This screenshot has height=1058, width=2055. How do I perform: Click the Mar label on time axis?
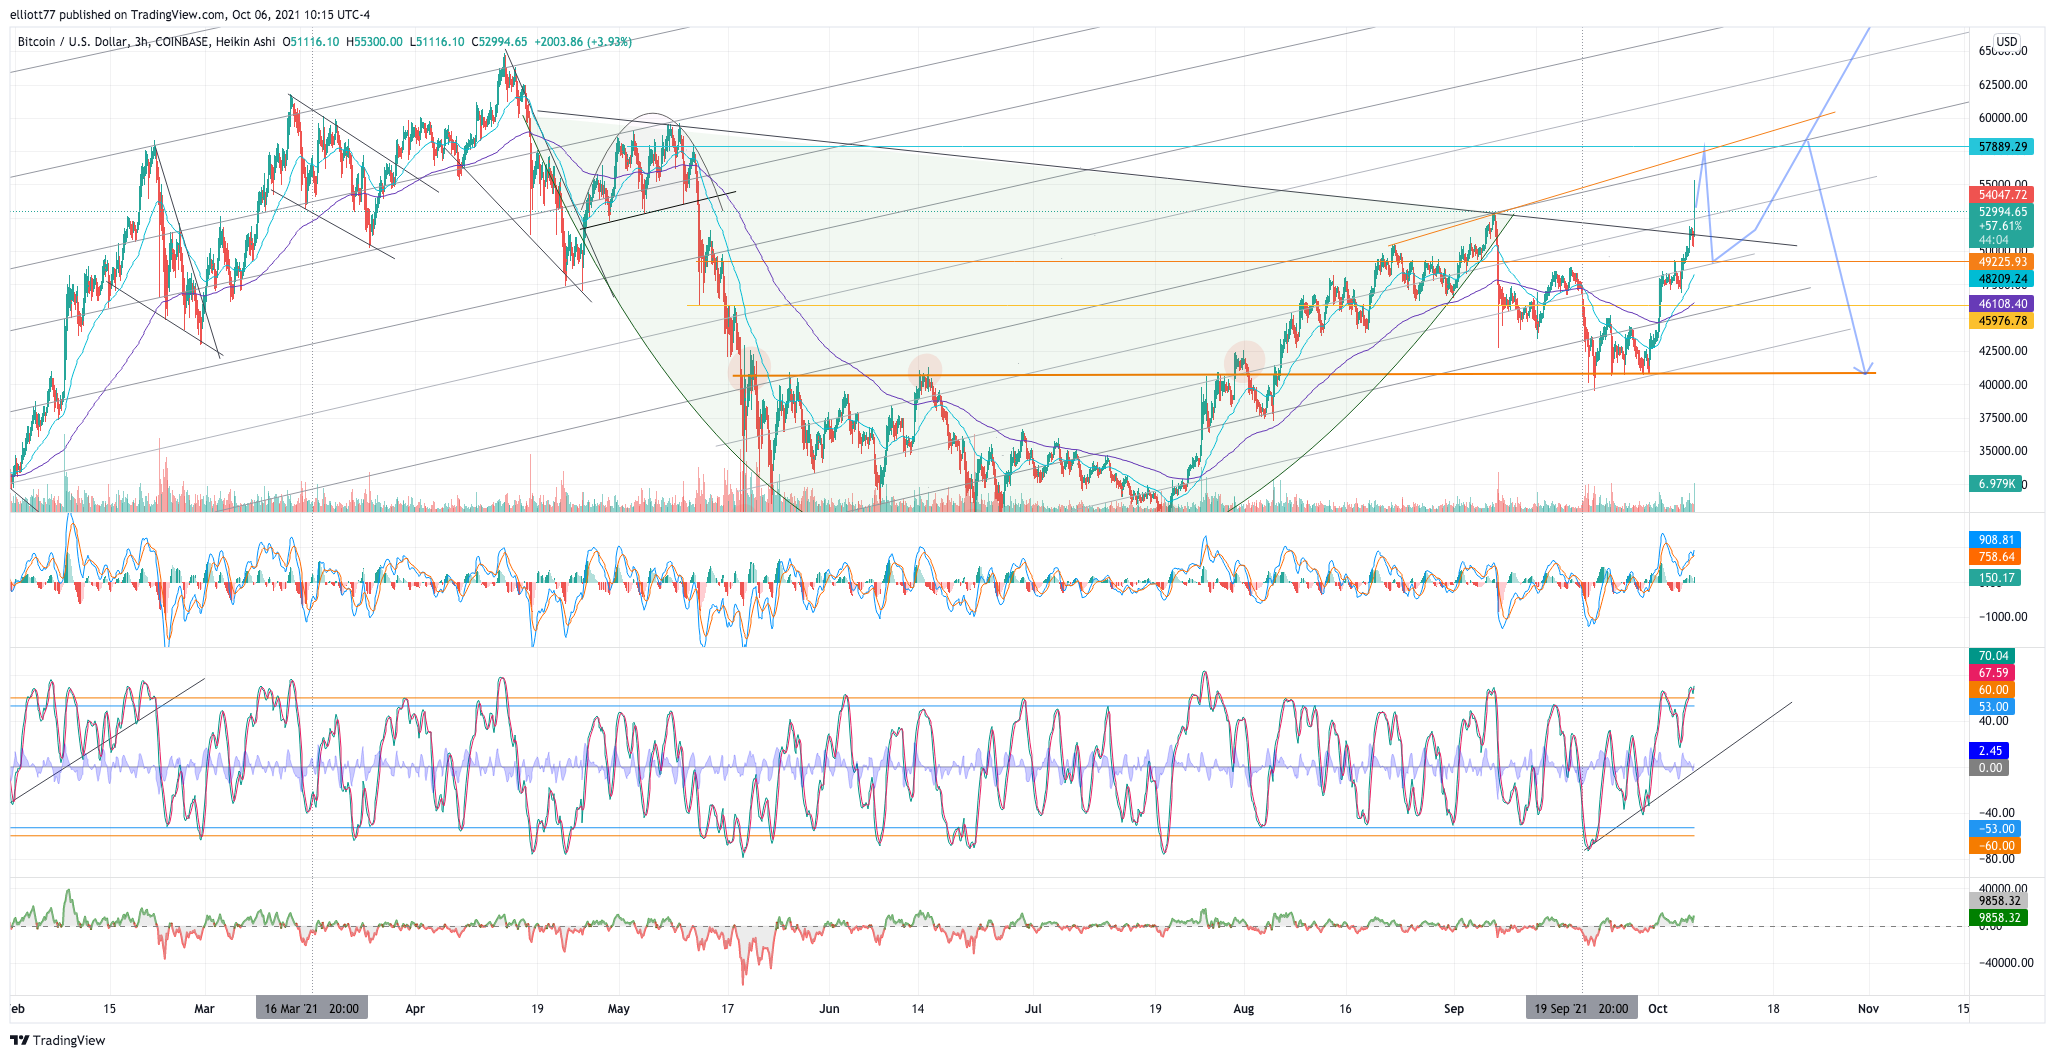(x=204, y=1009)
